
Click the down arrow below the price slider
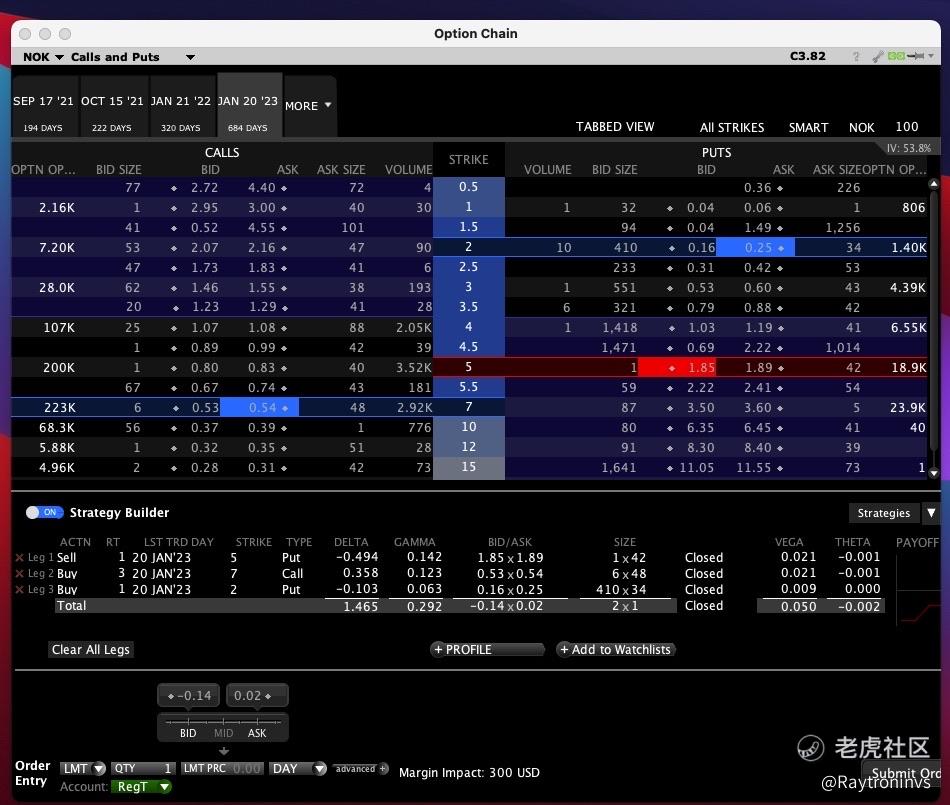[x=224, y=751]
